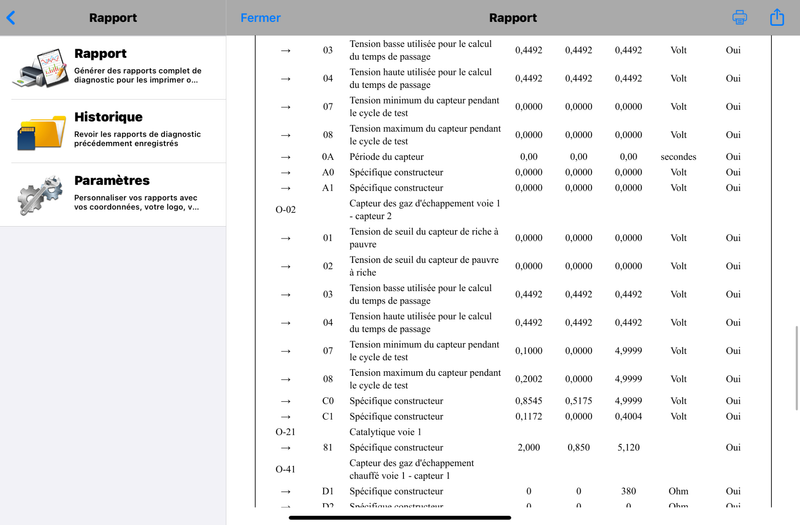Image resolution: width=800 pixels, height=525 pixels.
Task: Click 'Tension de seuil du capteur de riche à pauvre'
Action: point(423,238)
